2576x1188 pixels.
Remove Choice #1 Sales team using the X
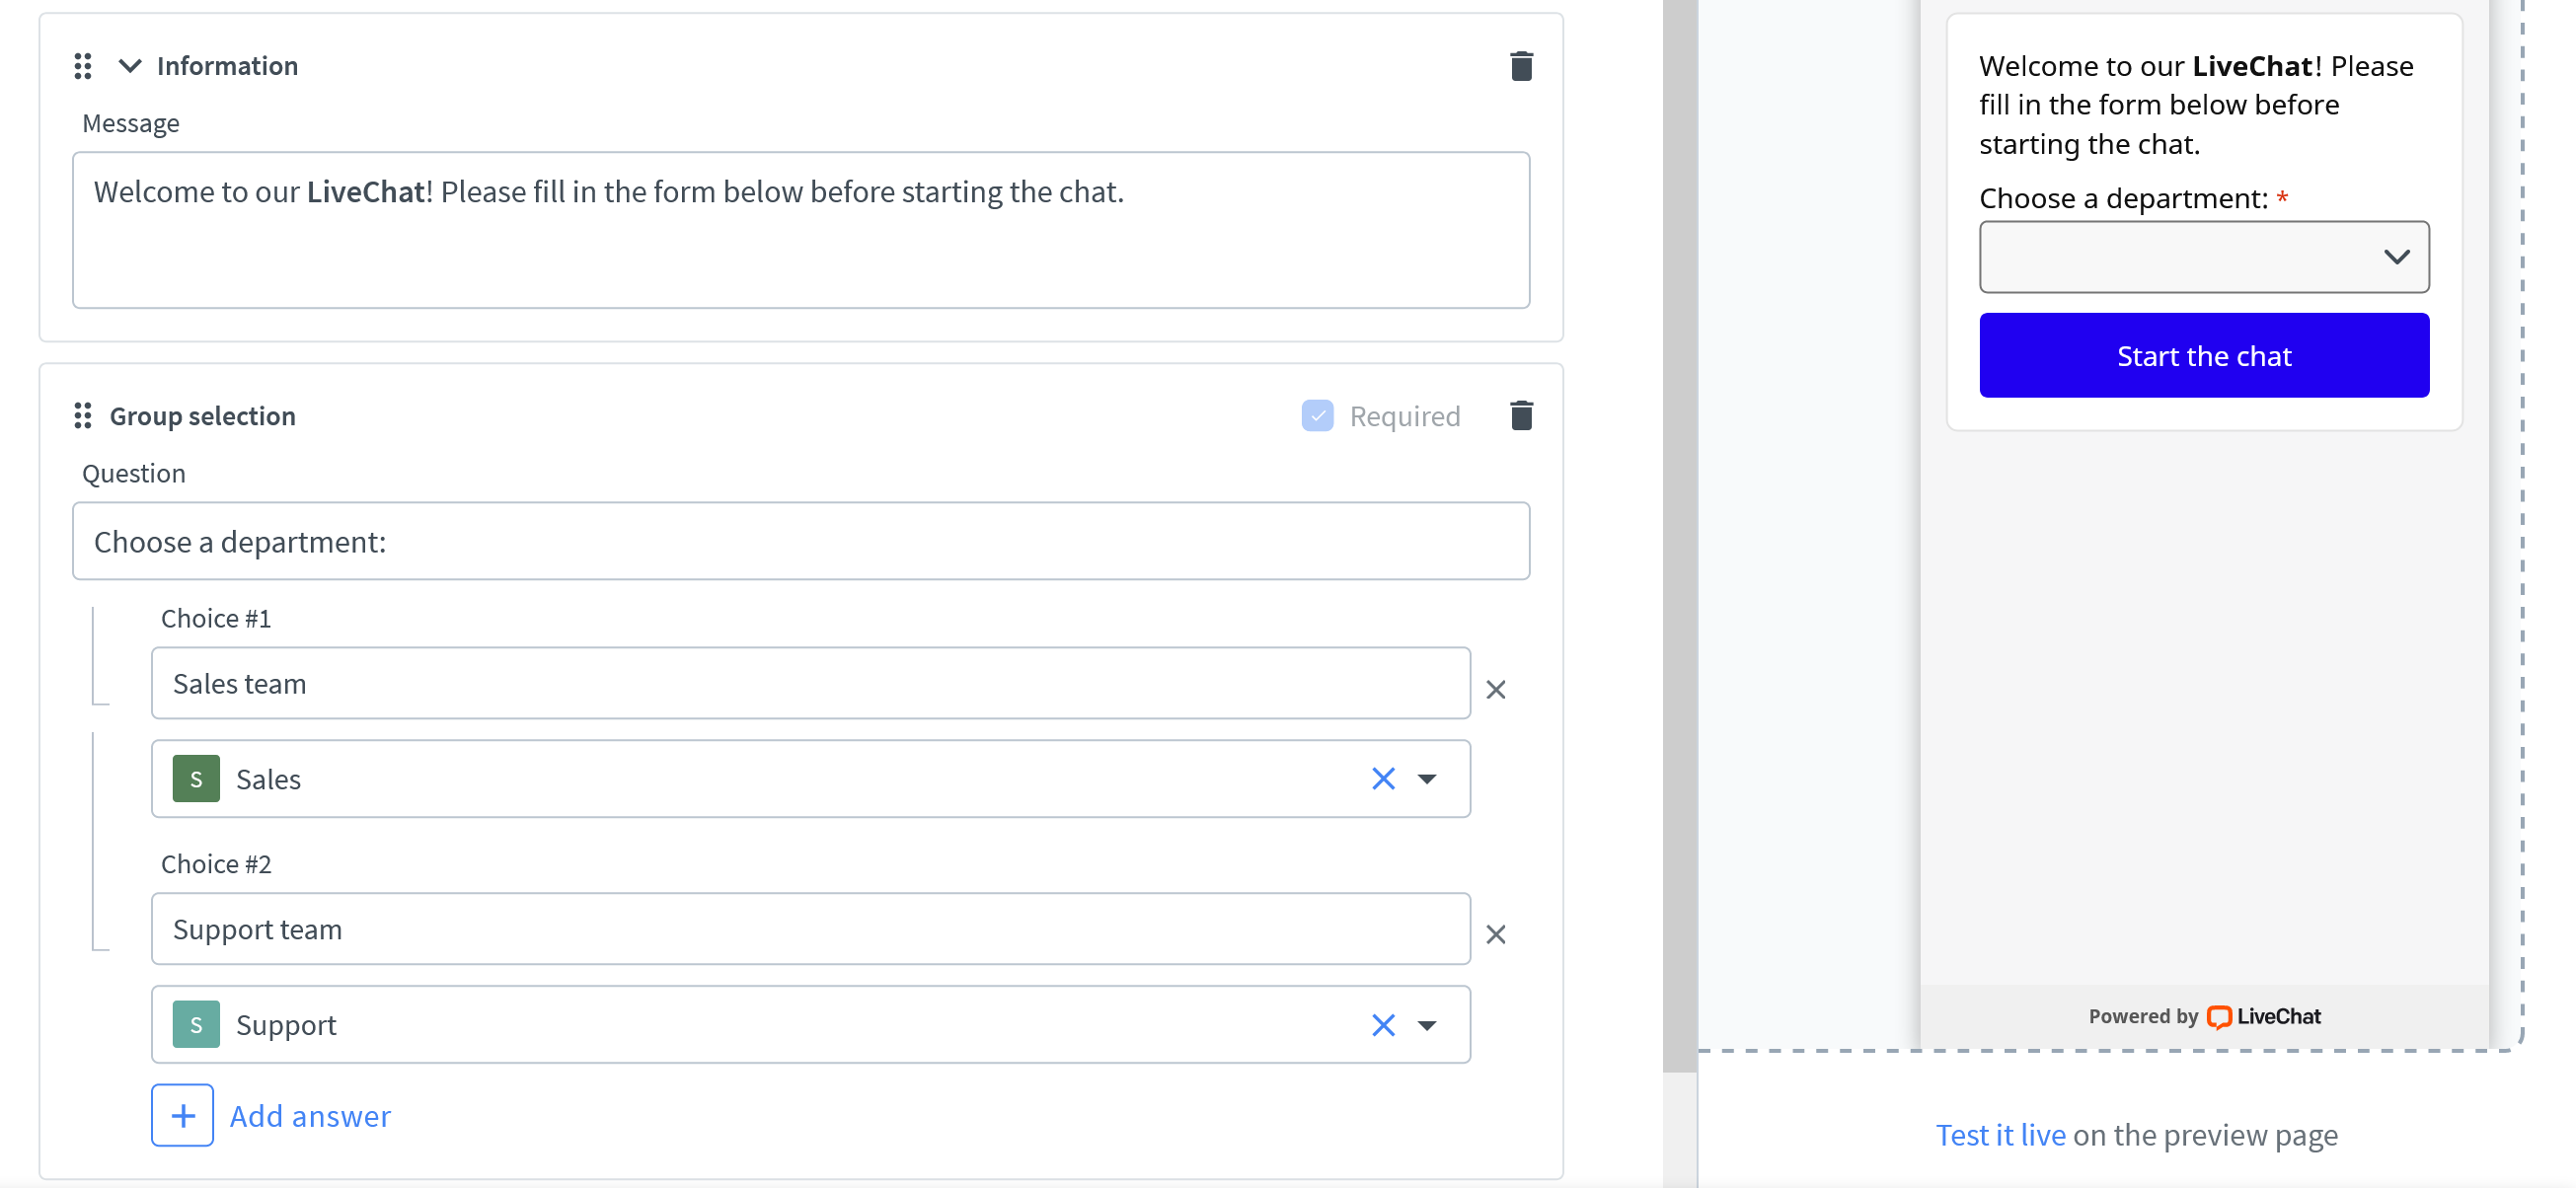1496,689
